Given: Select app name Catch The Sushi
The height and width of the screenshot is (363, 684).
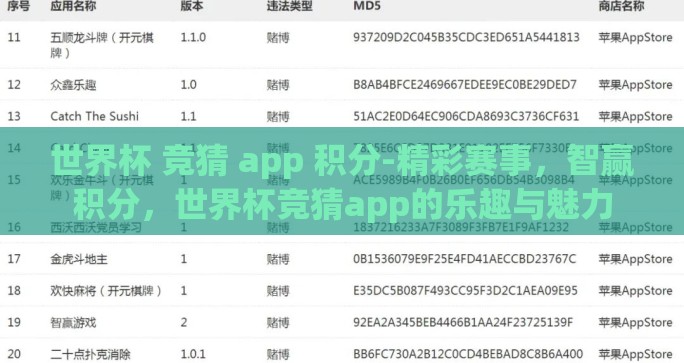Looking at the screenshot, I should (x=94, y=116).
